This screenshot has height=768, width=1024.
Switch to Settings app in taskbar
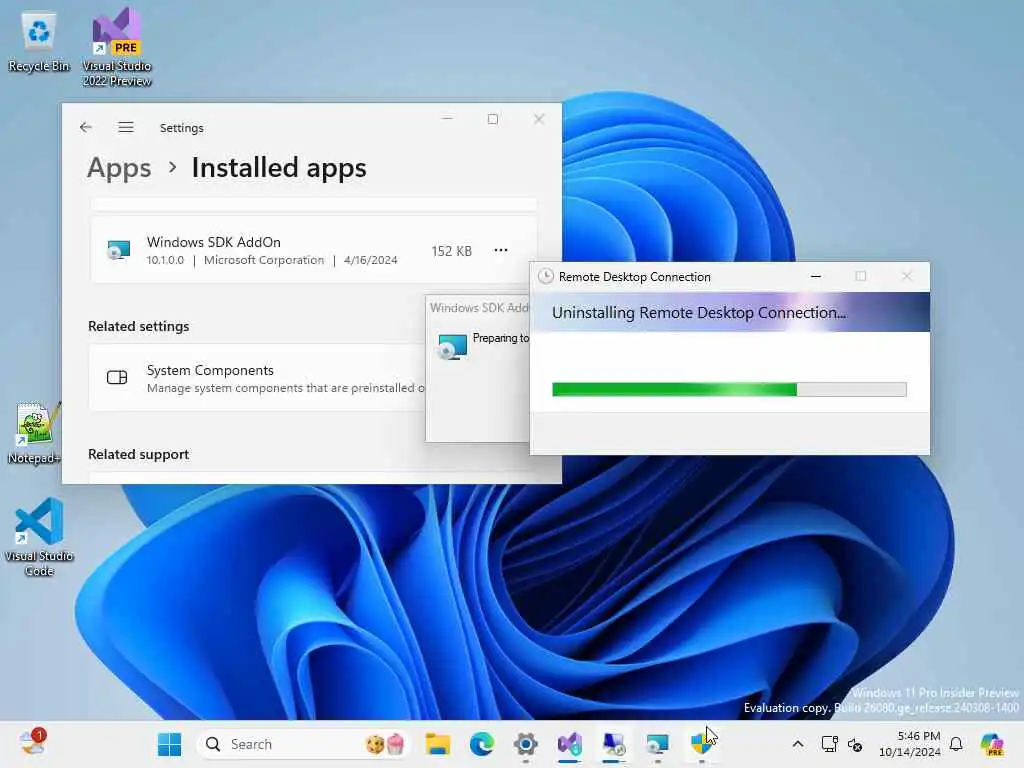[526, 744]
